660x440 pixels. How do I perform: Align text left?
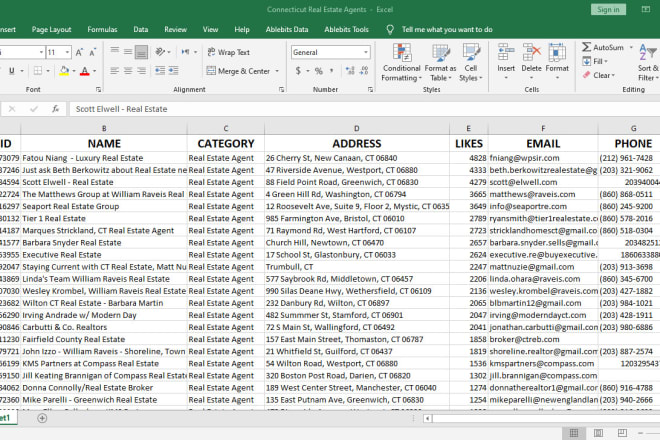114,71
